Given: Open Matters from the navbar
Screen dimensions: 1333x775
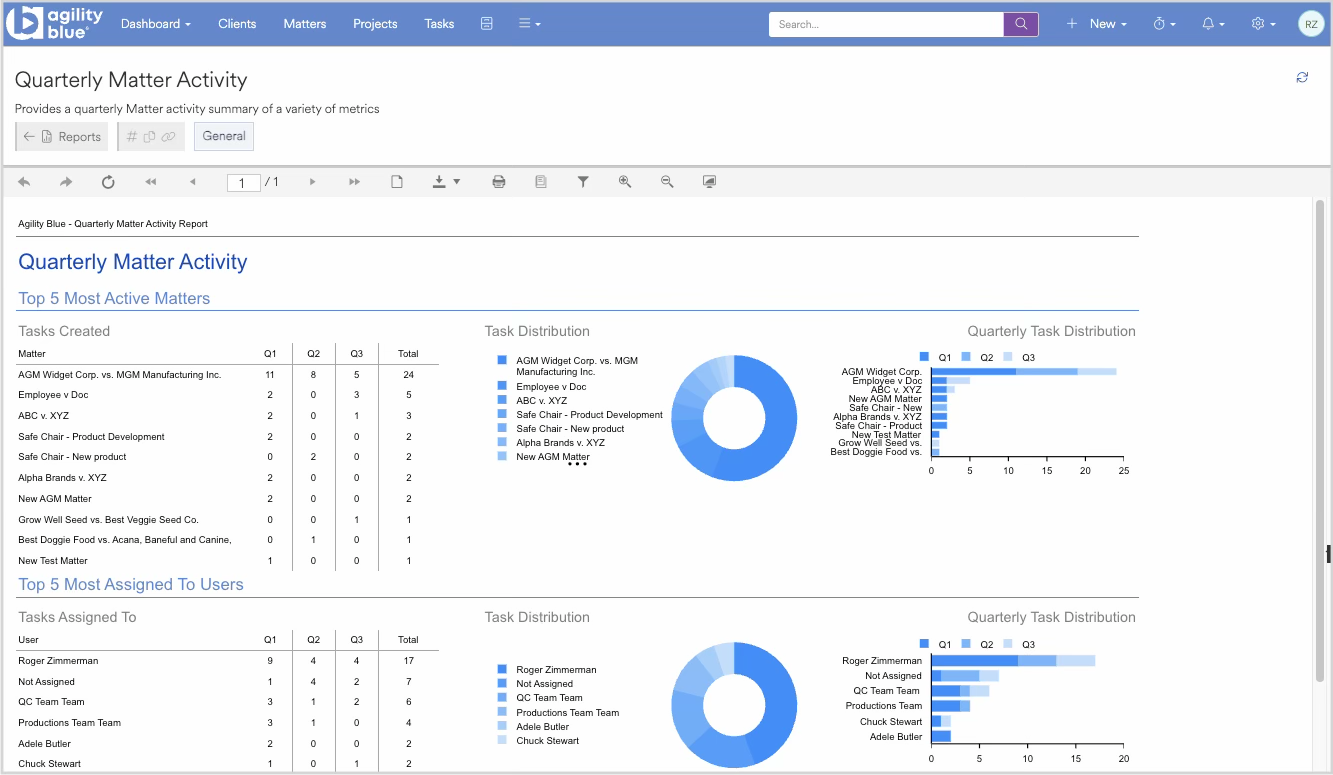Looking at the screenshot, I should 305,24.
